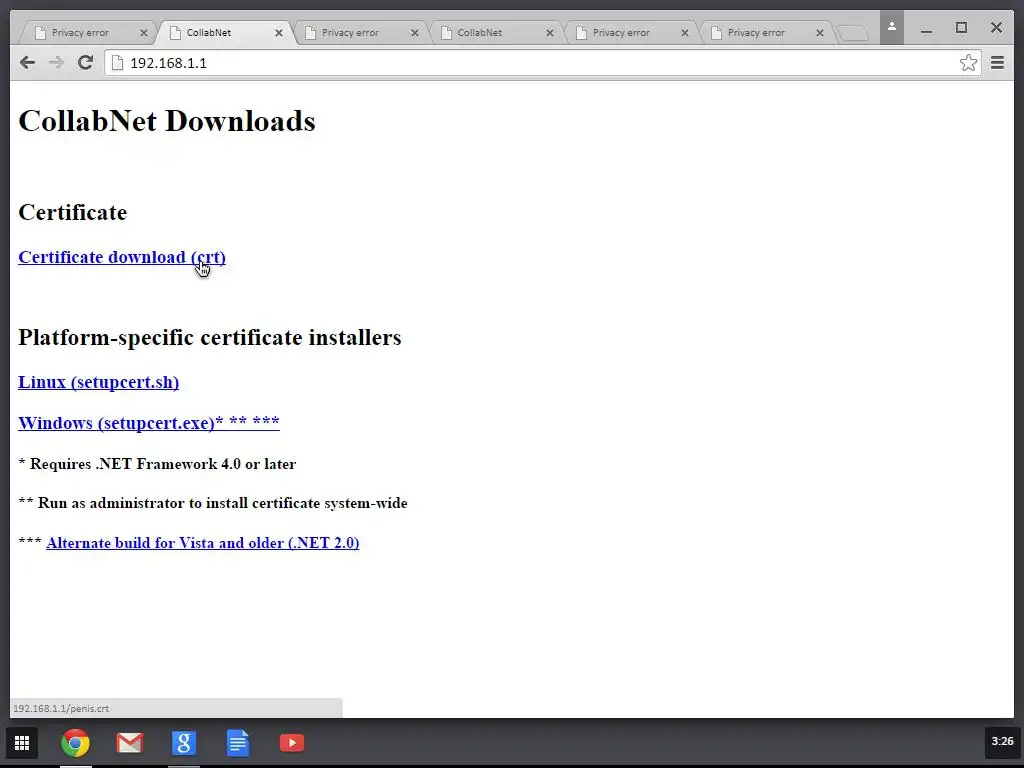The image size is (1024, 768).
Task: Click the page icon in address bar
Action: click(118, 63)
